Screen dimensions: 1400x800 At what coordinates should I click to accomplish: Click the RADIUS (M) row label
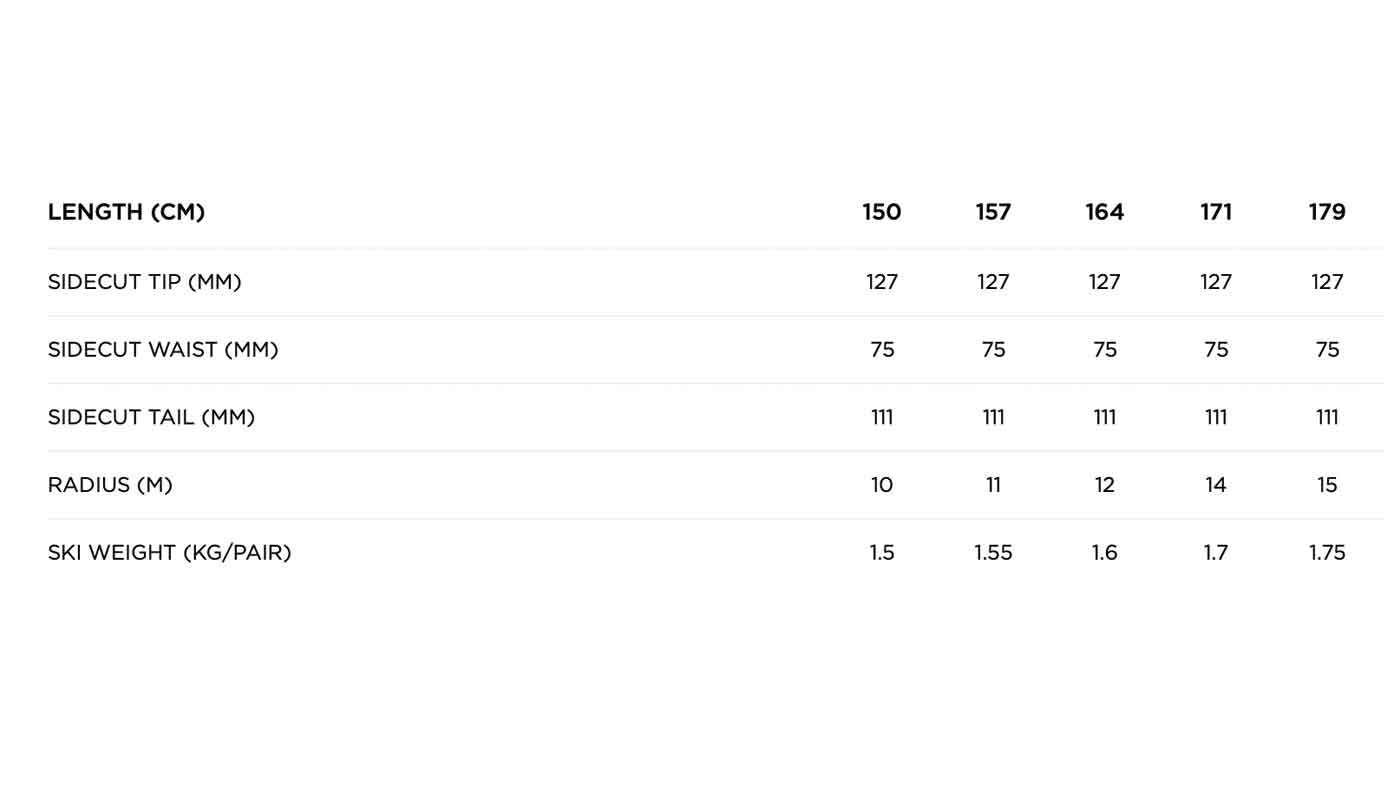[x=110, y=485]
